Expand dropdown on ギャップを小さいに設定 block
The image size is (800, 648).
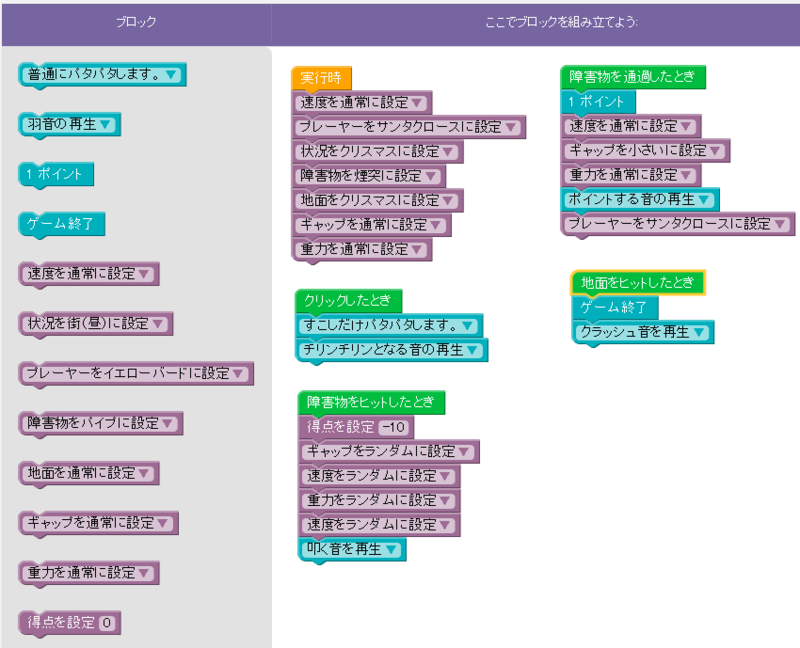(x=715, y=151)
